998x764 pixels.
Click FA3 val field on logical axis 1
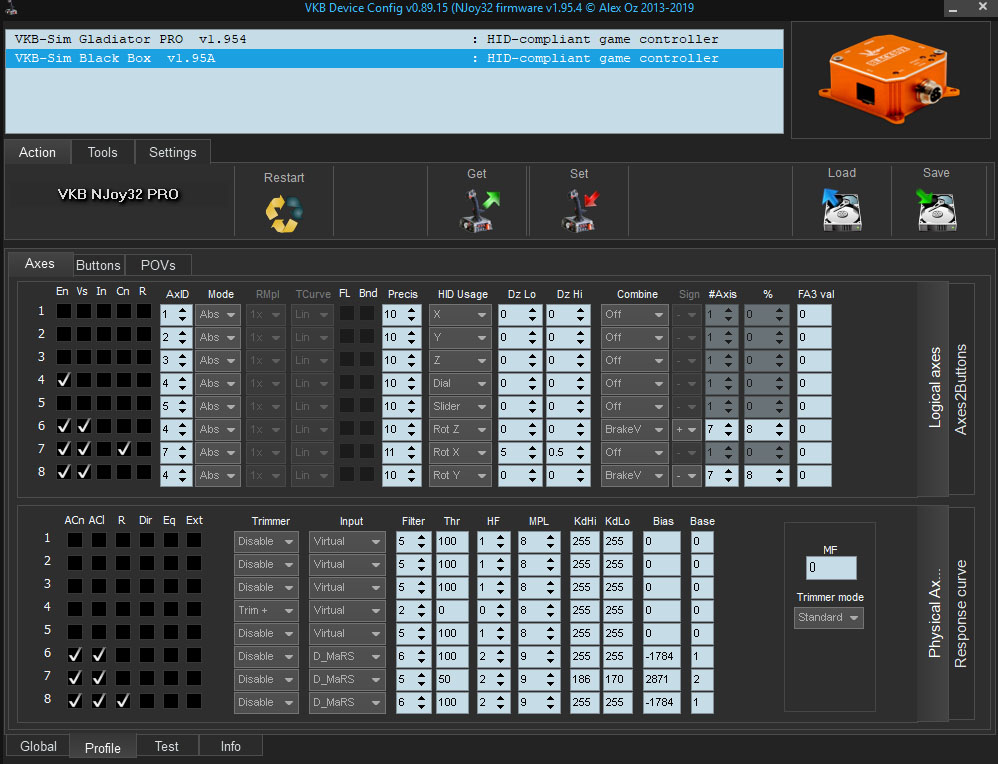pyautogui.click(x=813, y=315)
